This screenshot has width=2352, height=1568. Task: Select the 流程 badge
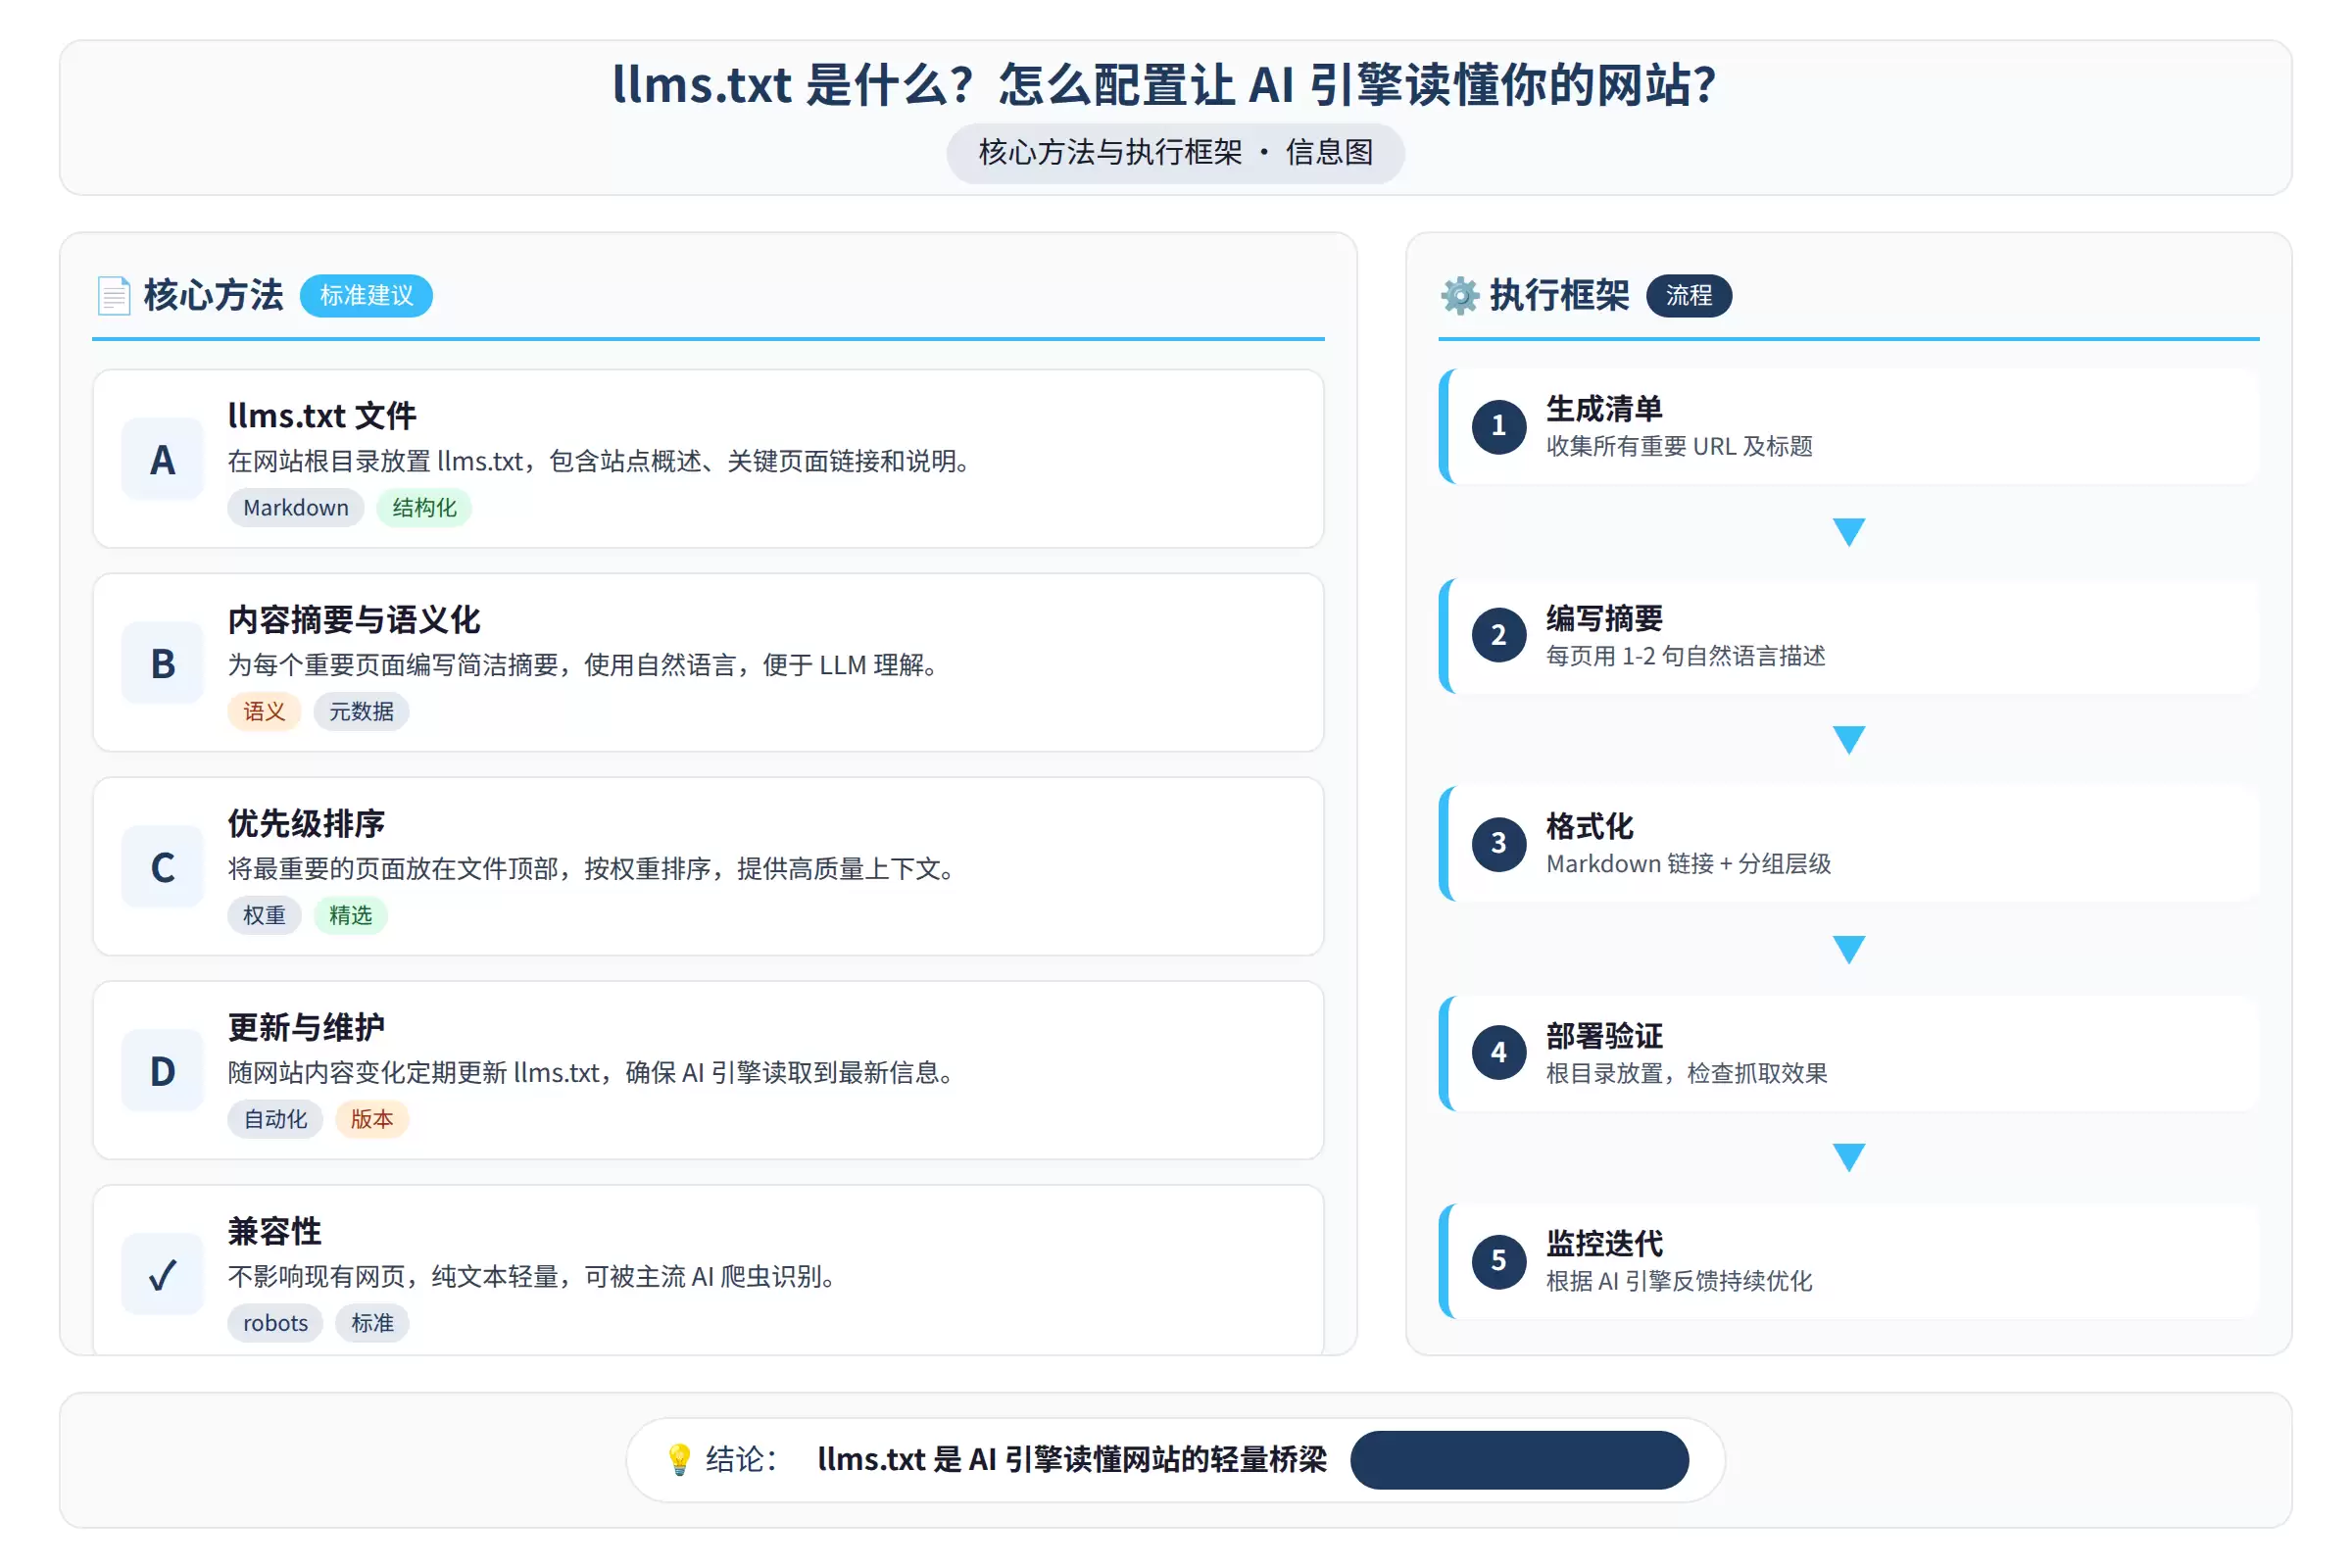pyautogui.click(x=1689, y=296)
